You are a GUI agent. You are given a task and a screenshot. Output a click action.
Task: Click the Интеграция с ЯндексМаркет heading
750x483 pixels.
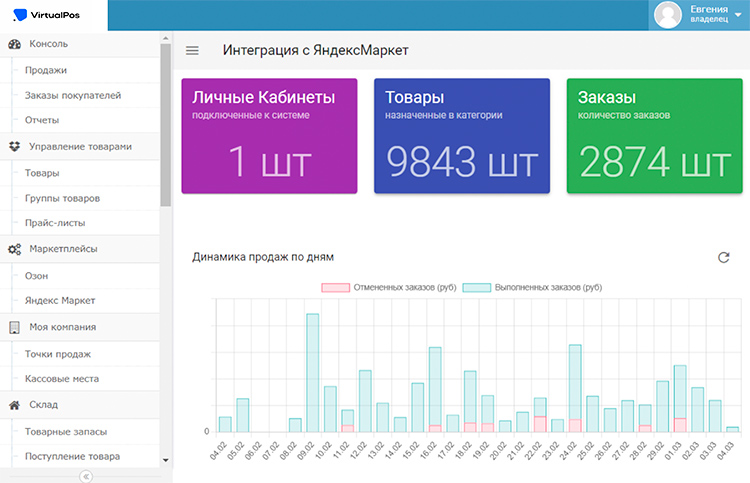point(316,50)
